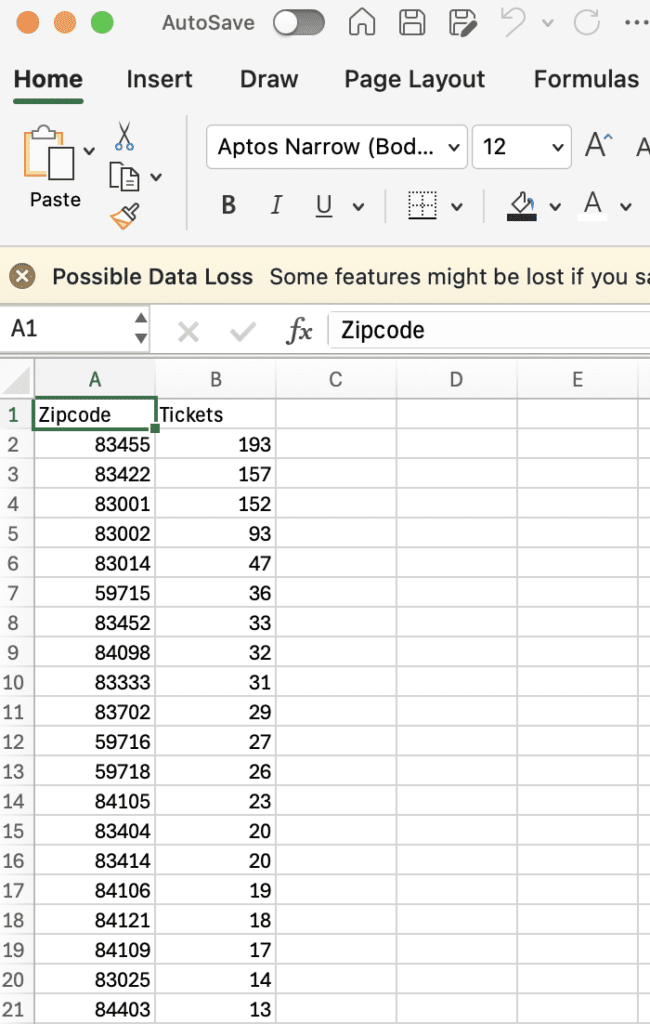Dismiss the Possible Data Loss warning
650x1024 pixels.
point(24,277)
